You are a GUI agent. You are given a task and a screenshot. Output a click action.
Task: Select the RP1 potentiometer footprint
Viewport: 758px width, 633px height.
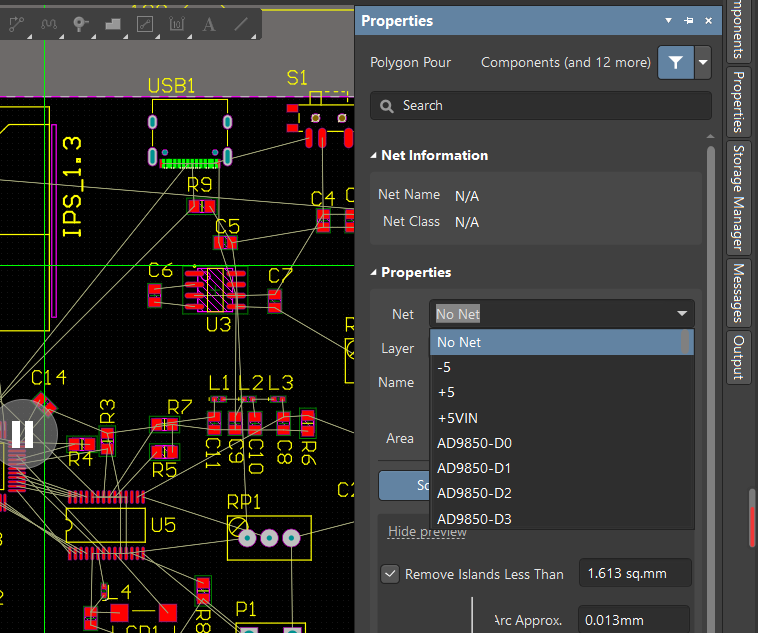(x=269, y=538)
